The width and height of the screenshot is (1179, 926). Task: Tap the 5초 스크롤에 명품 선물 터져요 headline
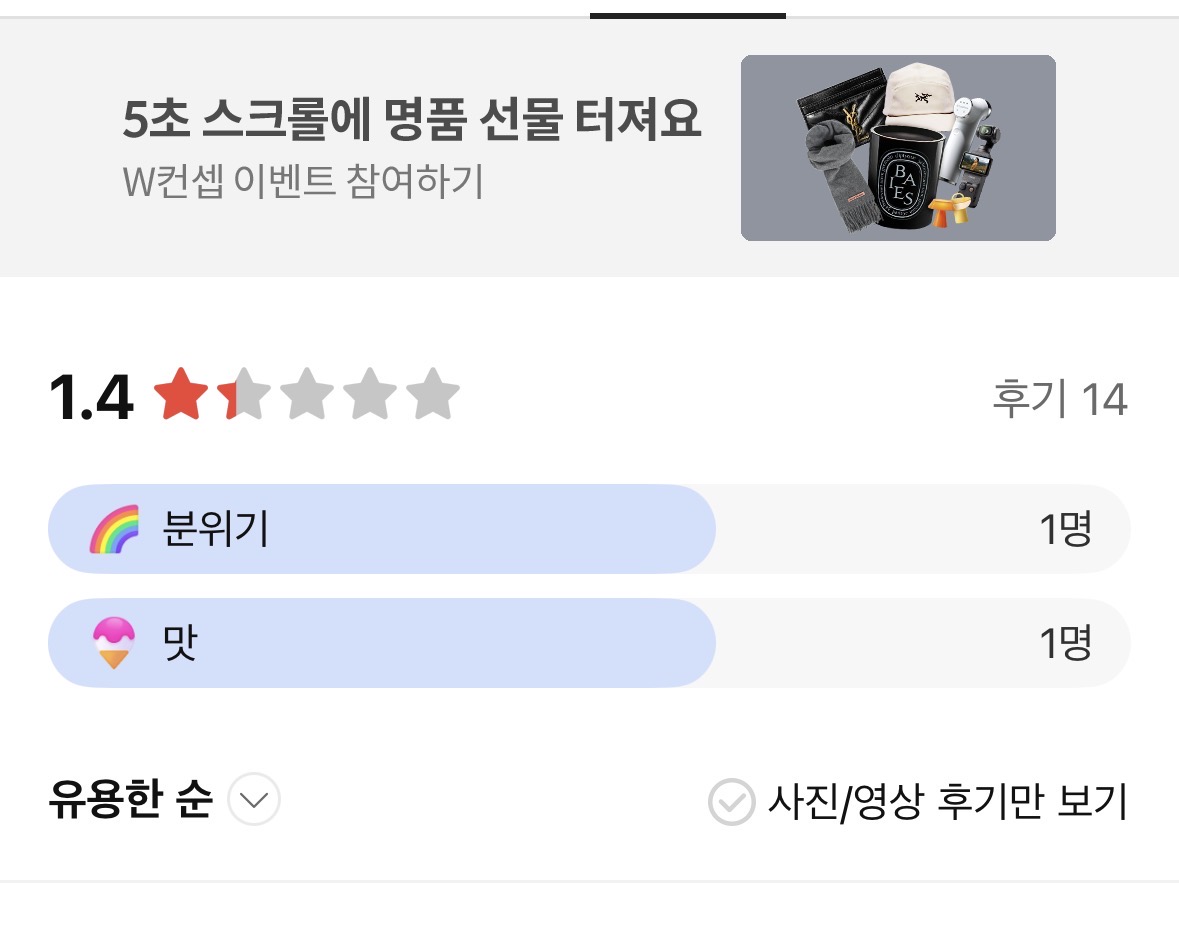(411, 121)
